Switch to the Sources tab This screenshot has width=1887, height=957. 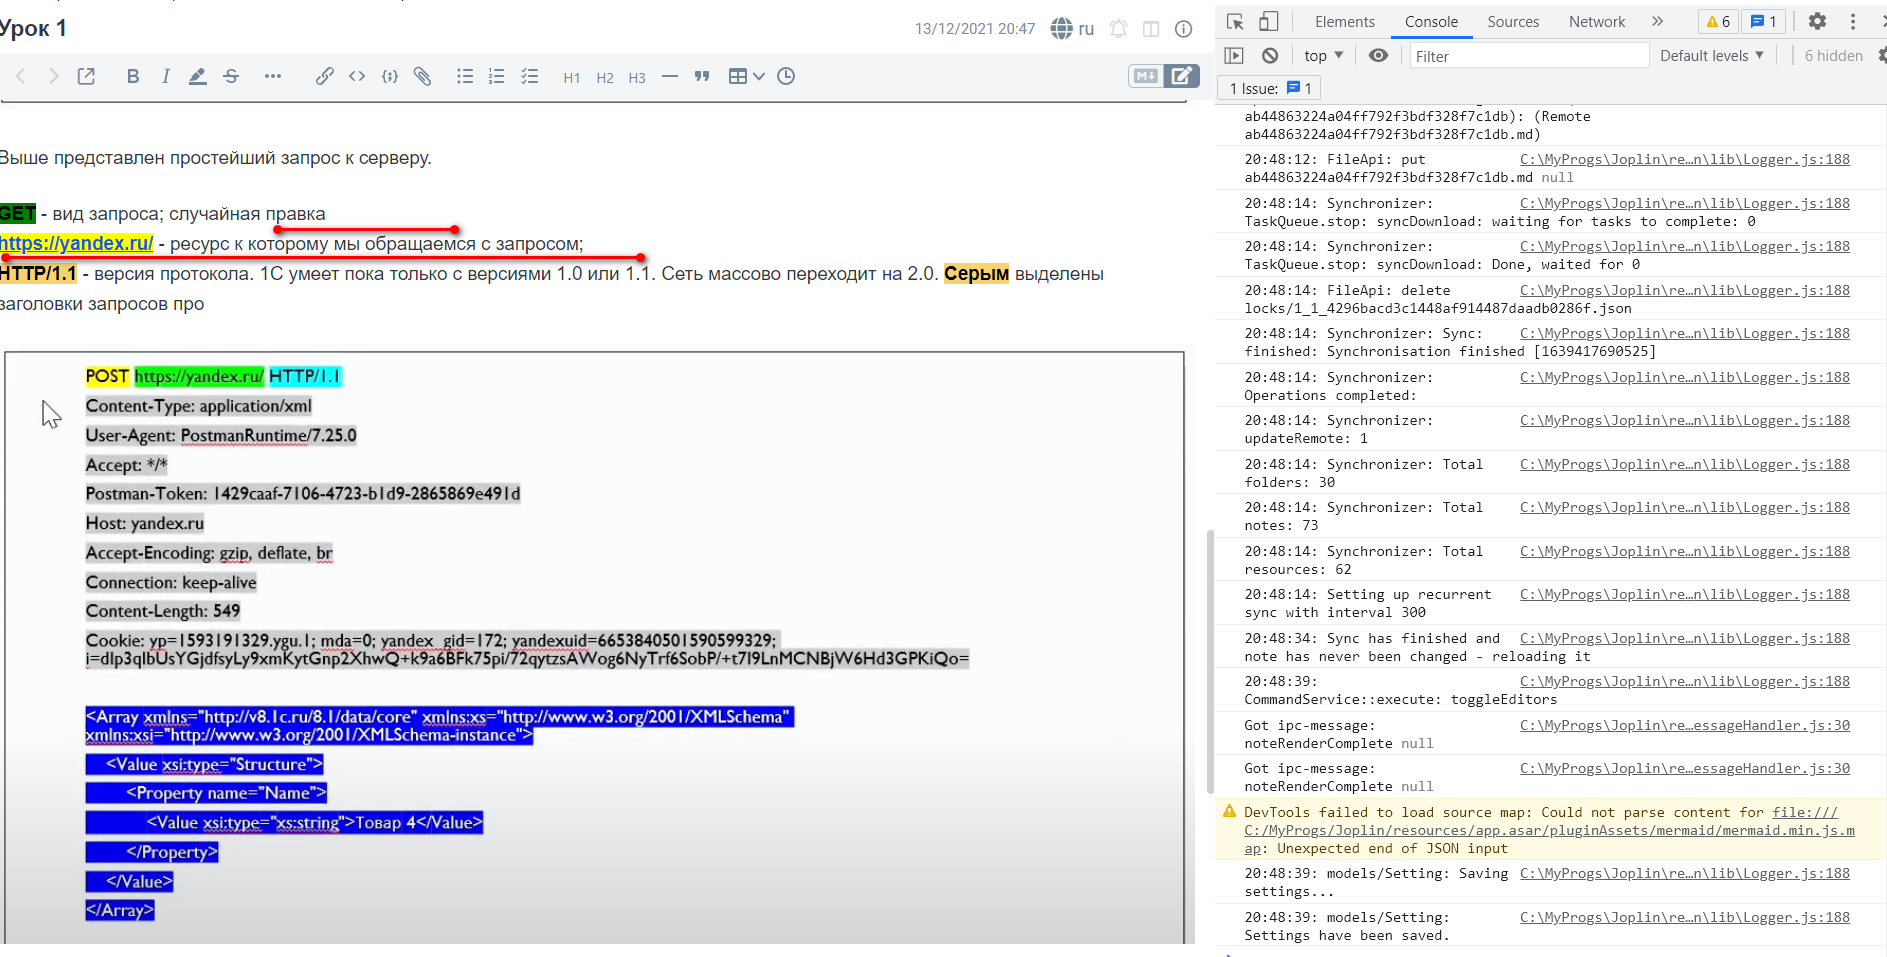coord(1513,21)
